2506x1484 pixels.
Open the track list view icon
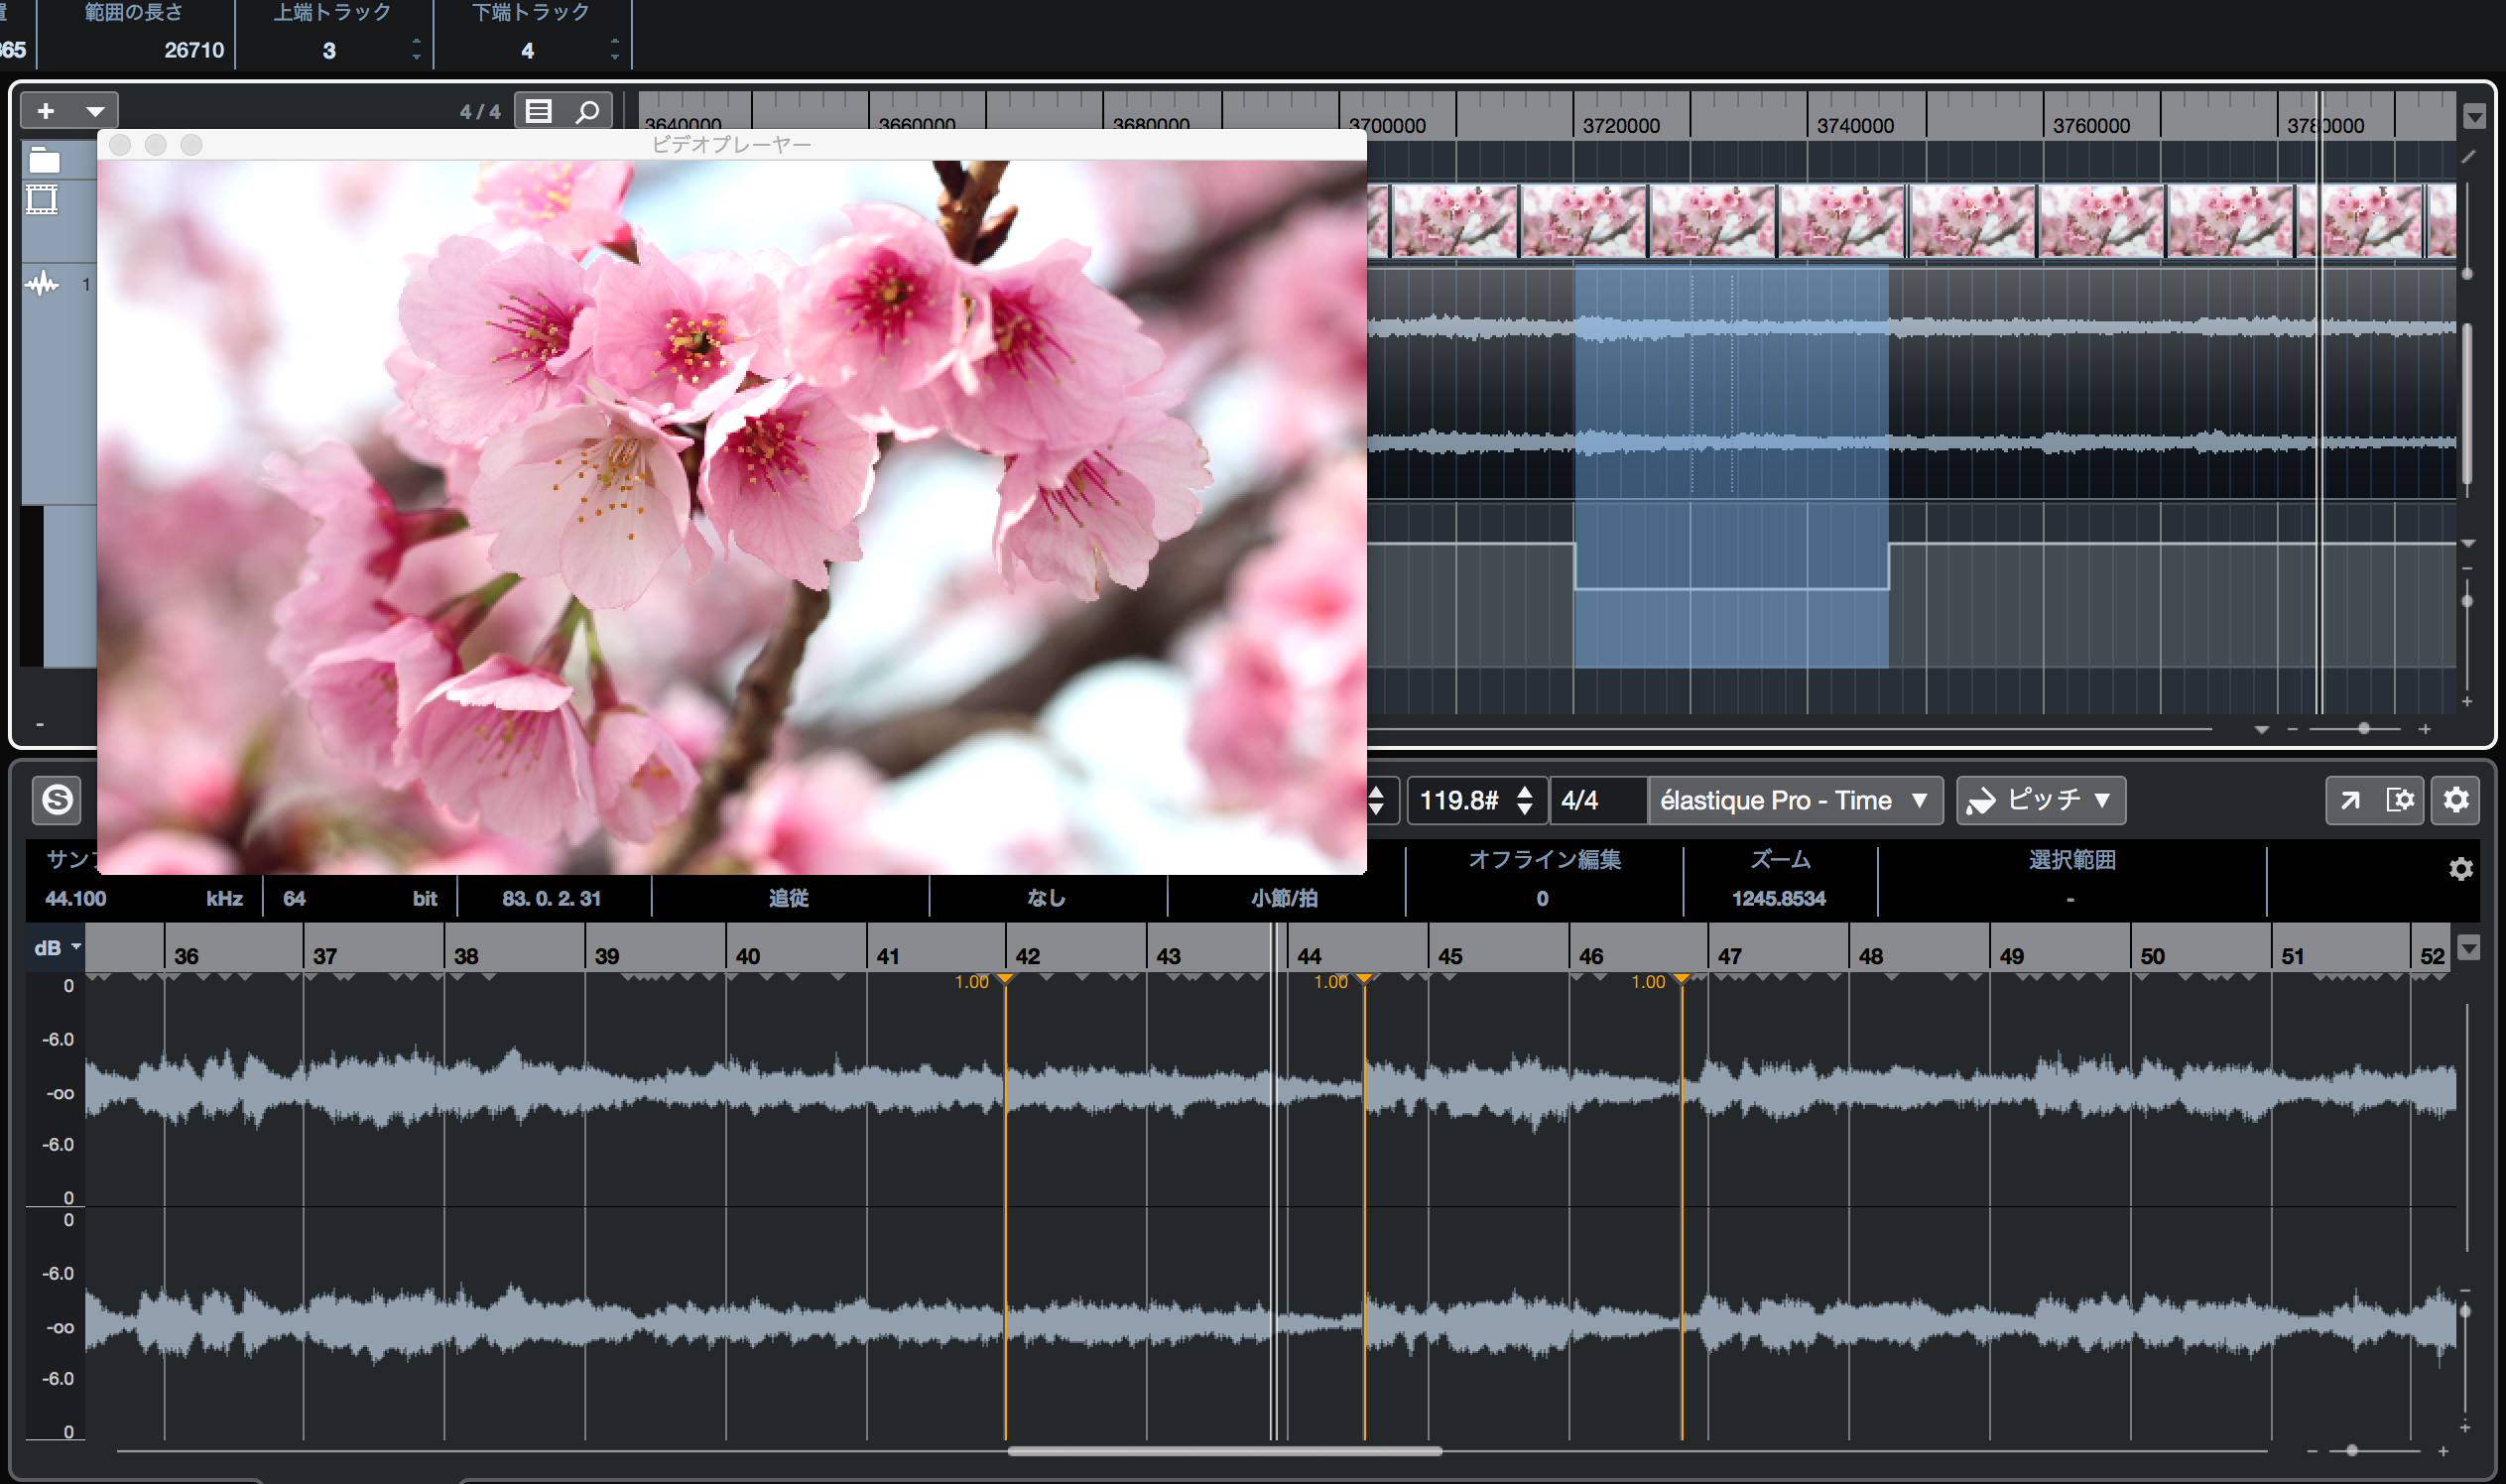click(x=539, y=111)
